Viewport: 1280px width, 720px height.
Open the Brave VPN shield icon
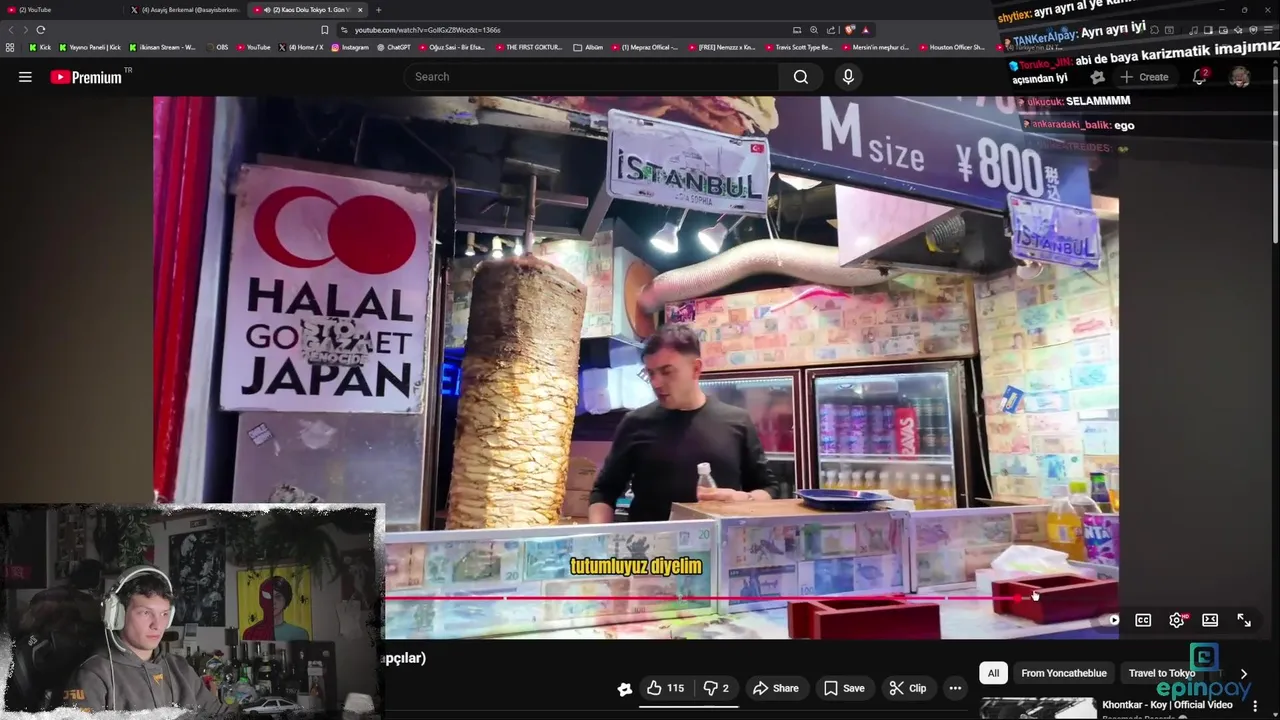(x=1253, y=30)
